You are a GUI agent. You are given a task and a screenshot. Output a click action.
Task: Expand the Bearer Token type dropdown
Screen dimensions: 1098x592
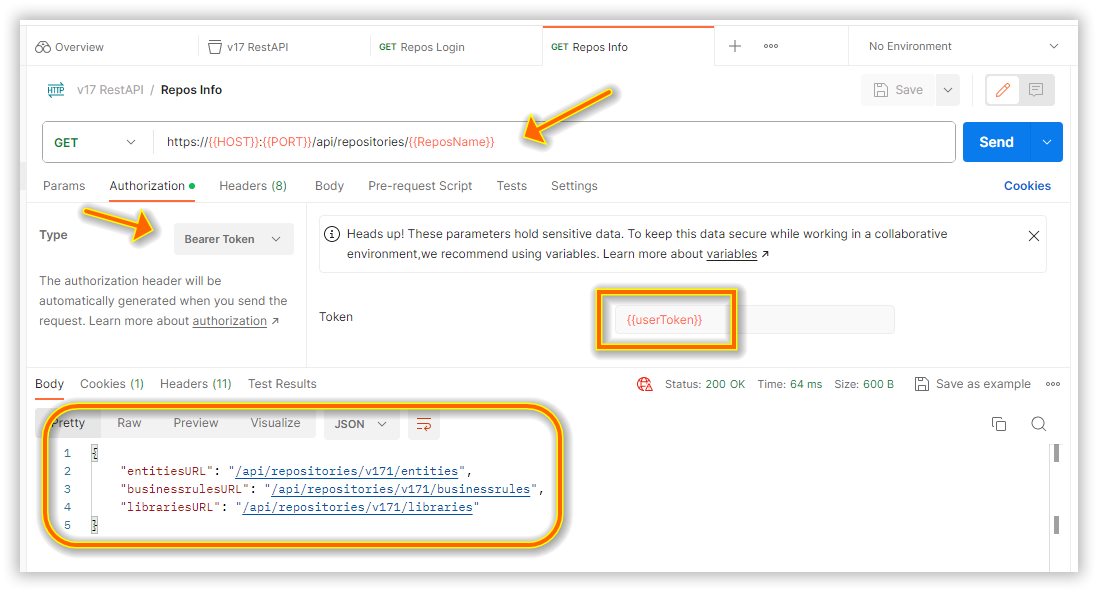tap(233, 239)
